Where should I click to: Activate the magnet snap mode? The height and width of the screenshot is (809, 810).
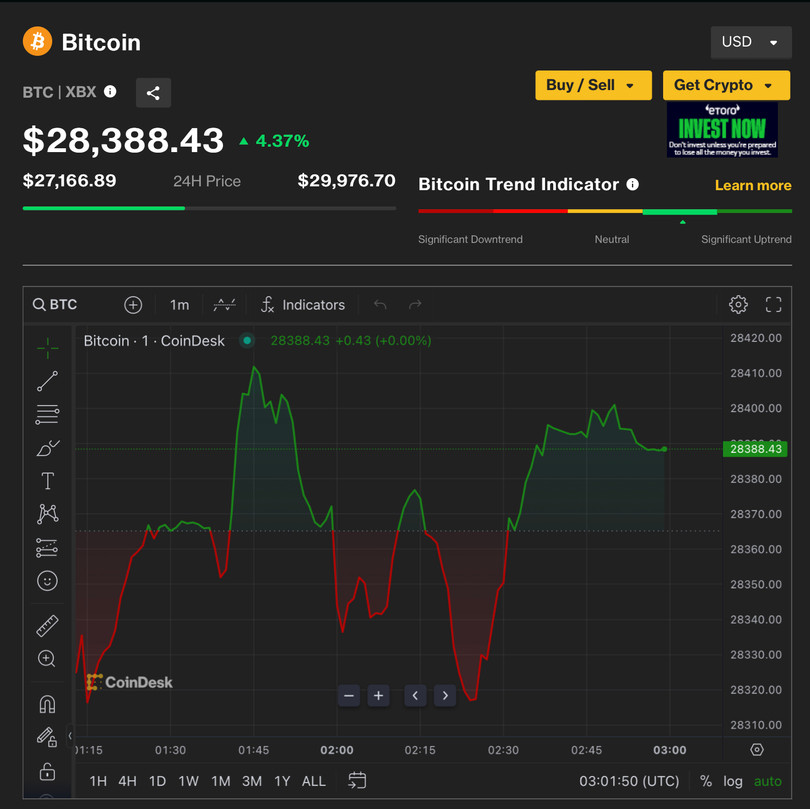(47, 704)
